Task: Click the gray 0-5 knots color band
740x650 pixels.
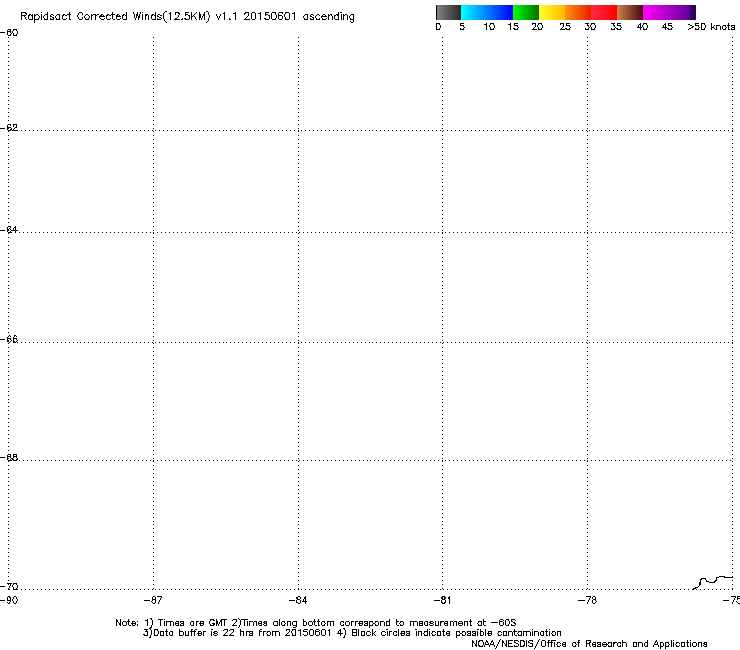Action: [x=448, y=12]
